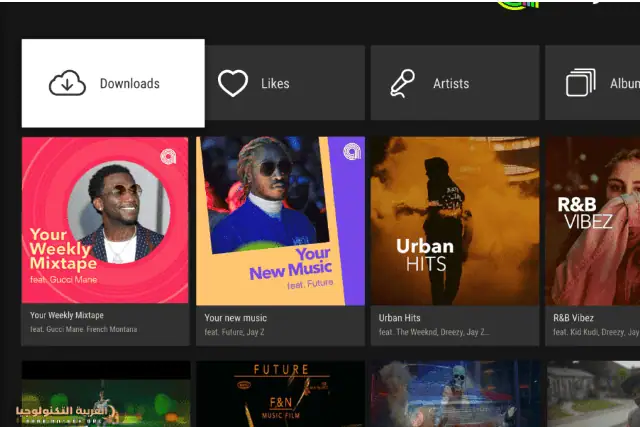Open Your Weekly Mixtape cover art
This screenshot has width=640, height=427.
click(x=105, y=220)
